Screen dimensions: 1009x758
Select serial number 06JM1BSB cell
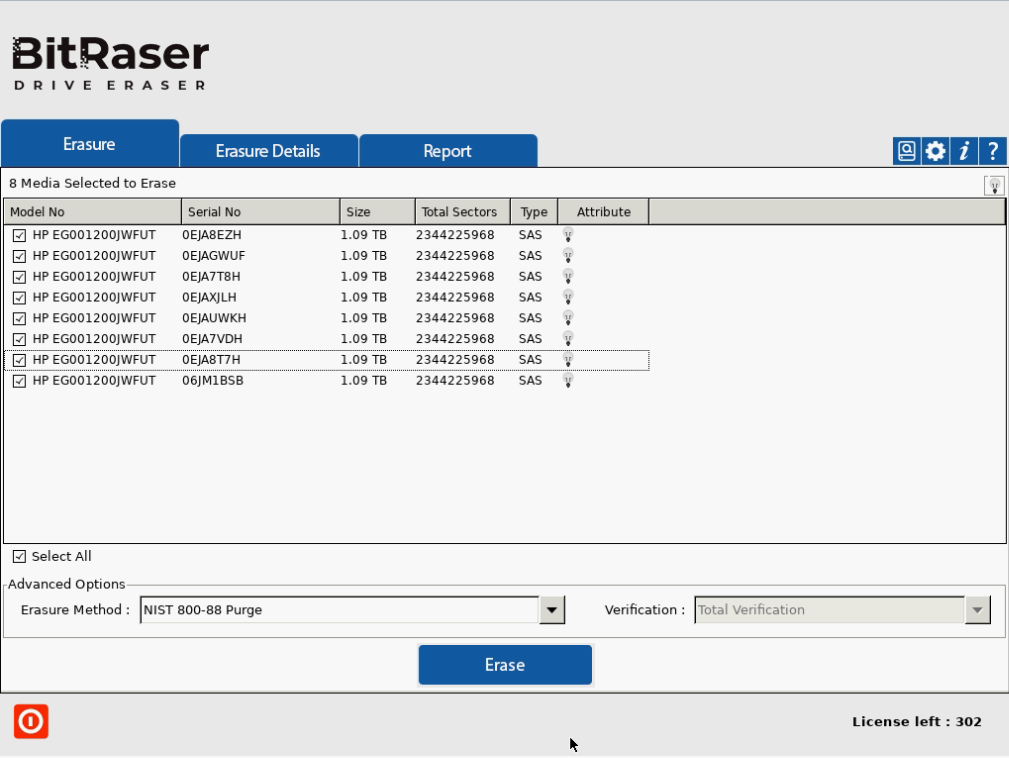pos(213,380)
